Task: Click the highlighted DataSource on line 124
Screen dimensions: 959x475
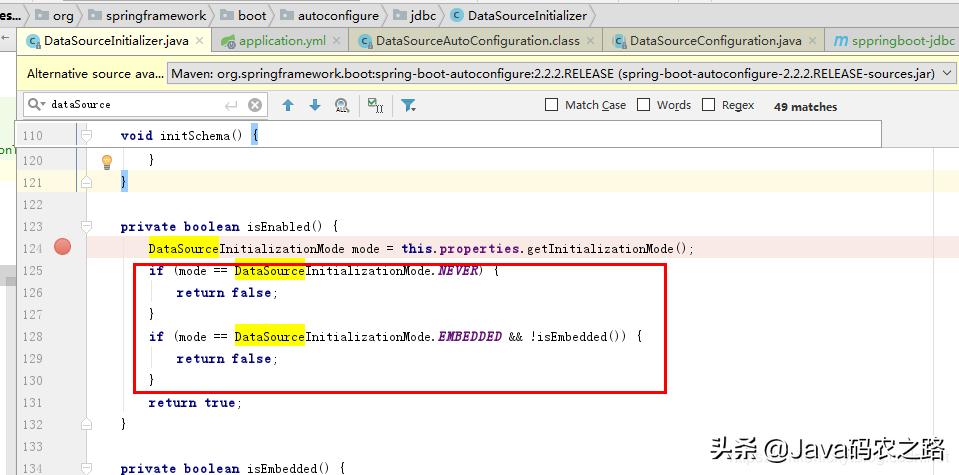Action: pos(183,248)
